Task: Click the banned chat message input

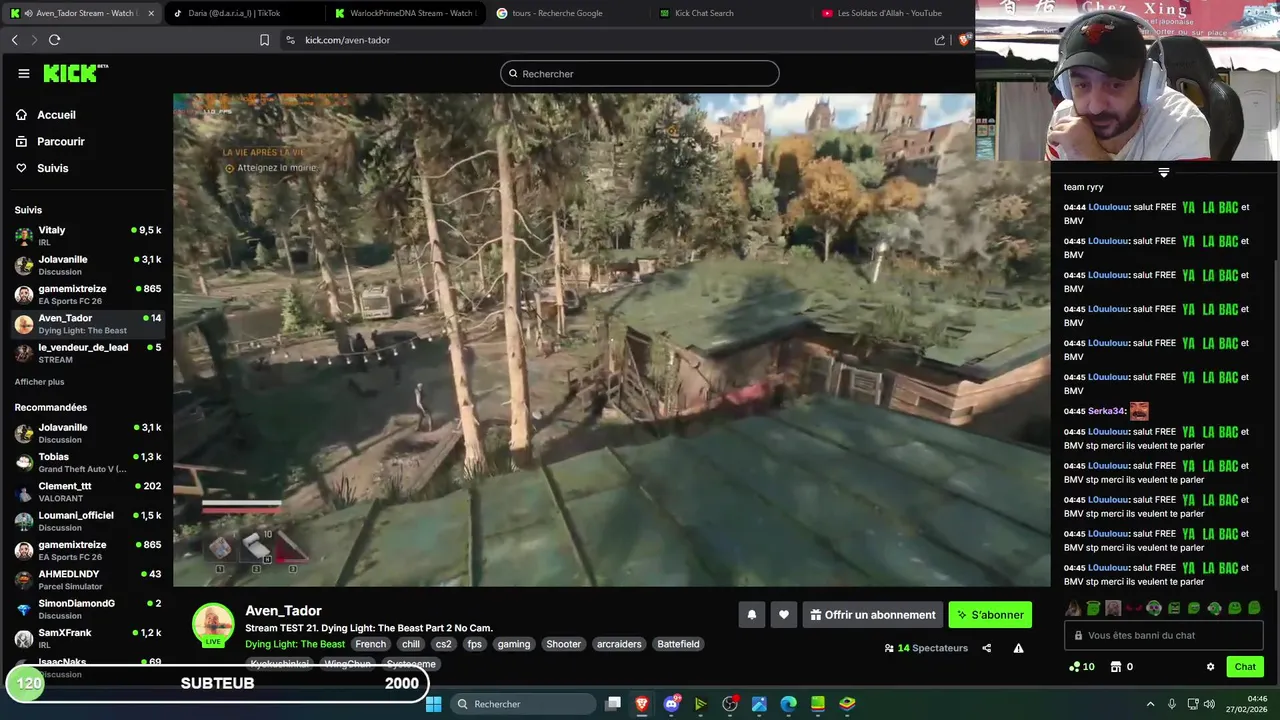Action: click(1163, 635)
